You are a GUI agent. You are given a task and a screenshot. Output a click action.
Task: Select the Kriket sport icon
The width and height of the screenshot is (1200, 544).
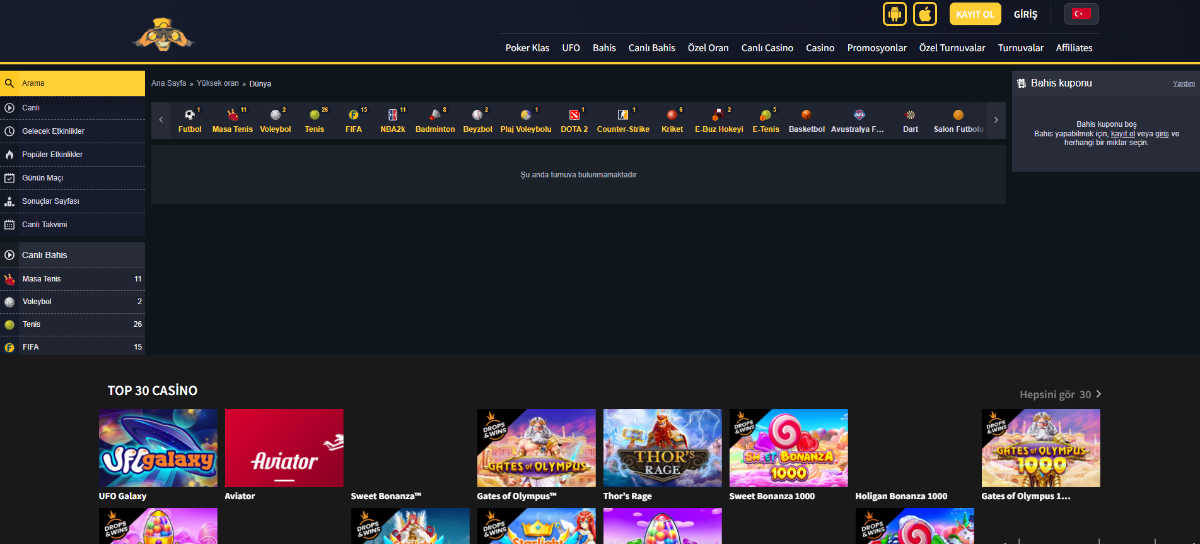coord(672,121)
